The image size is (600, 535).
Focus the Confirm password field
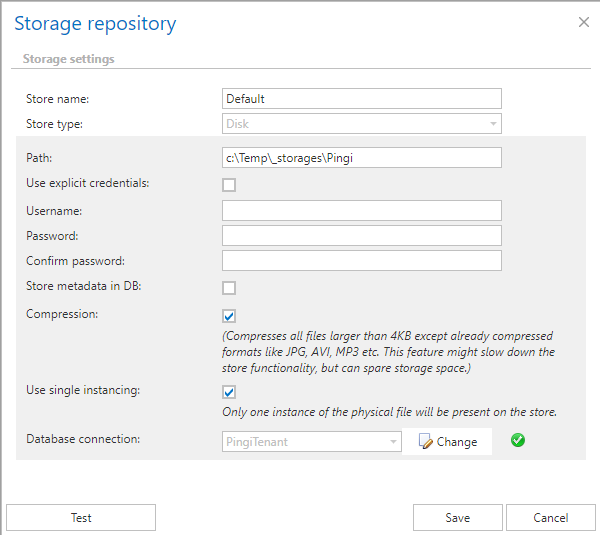pyautogui.click(x=361, y=261)
